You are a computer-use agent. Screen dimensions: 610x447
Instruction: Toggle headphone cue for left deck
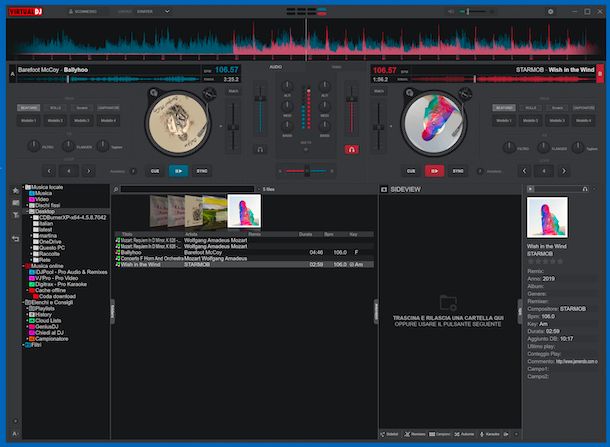[x=260, y=149]
